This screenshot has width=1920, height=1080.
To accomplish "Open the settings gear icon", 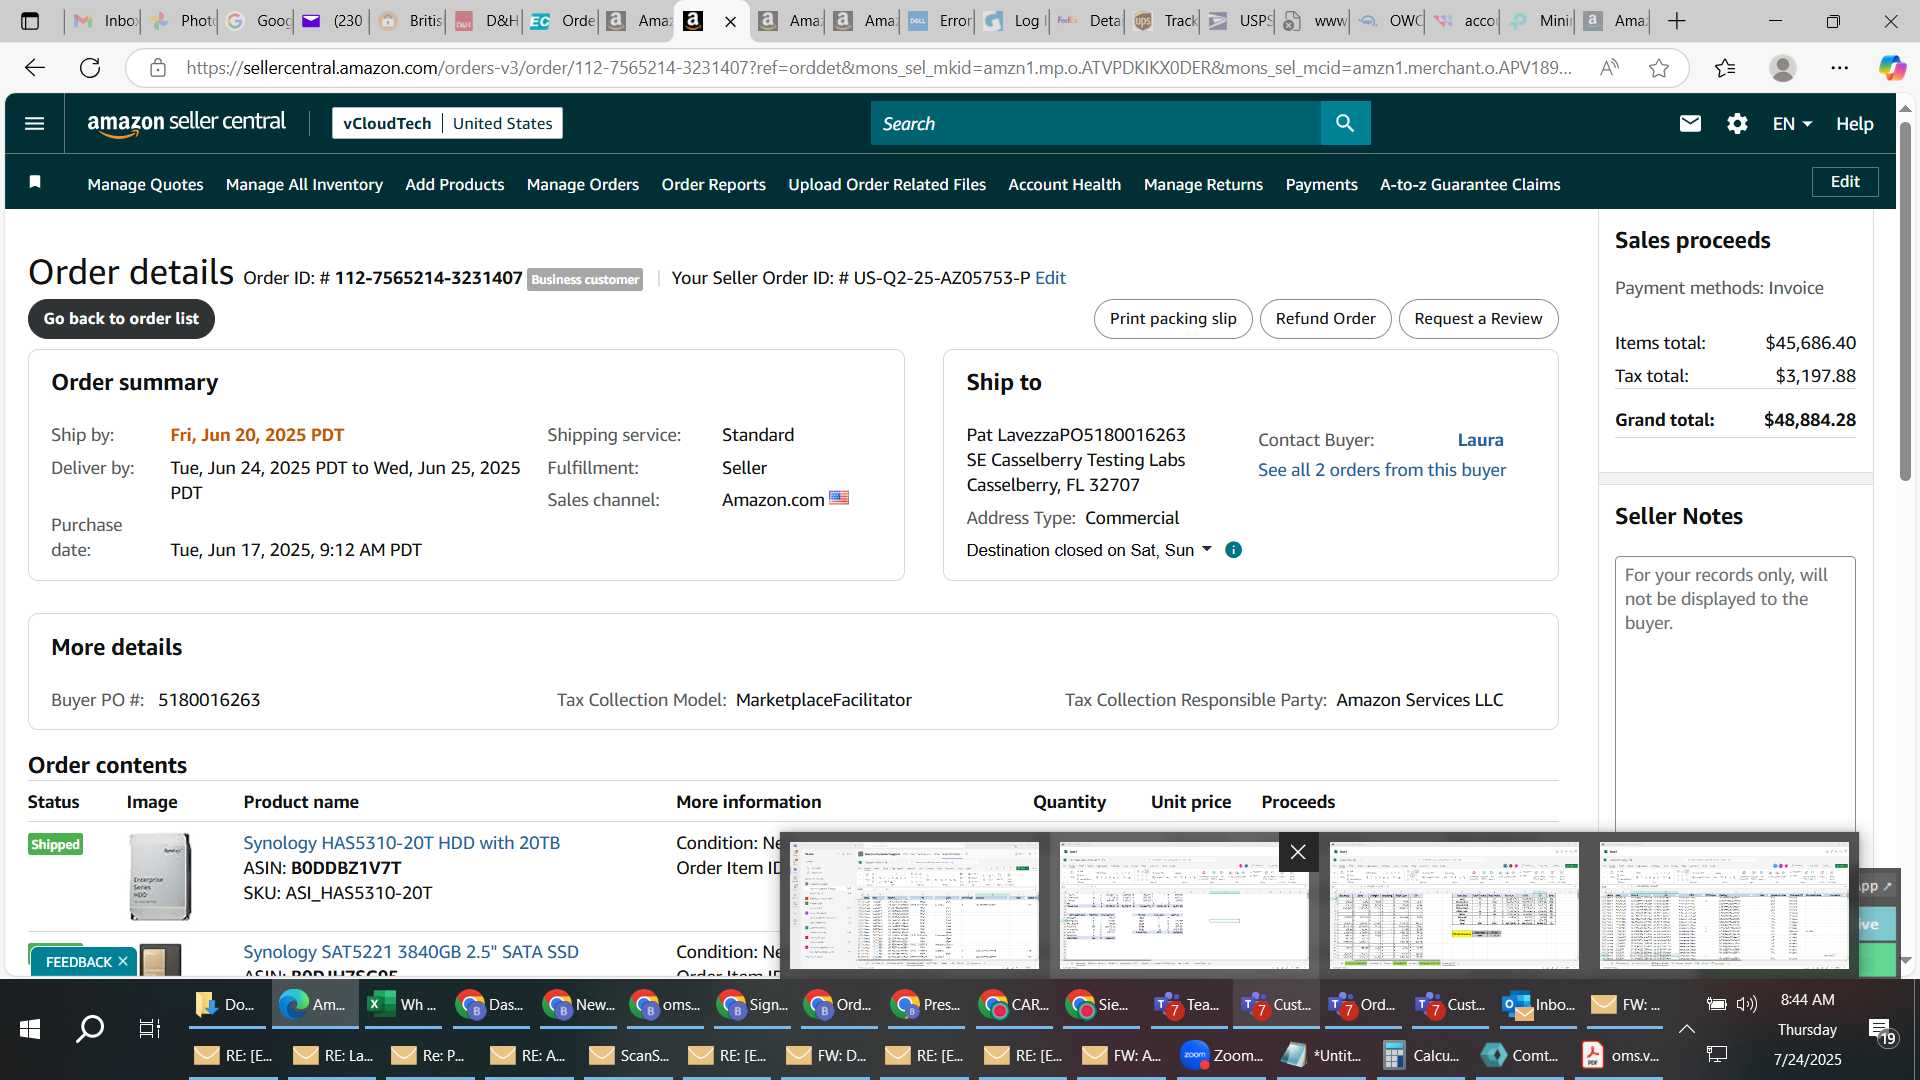I will coord(1737,123).
